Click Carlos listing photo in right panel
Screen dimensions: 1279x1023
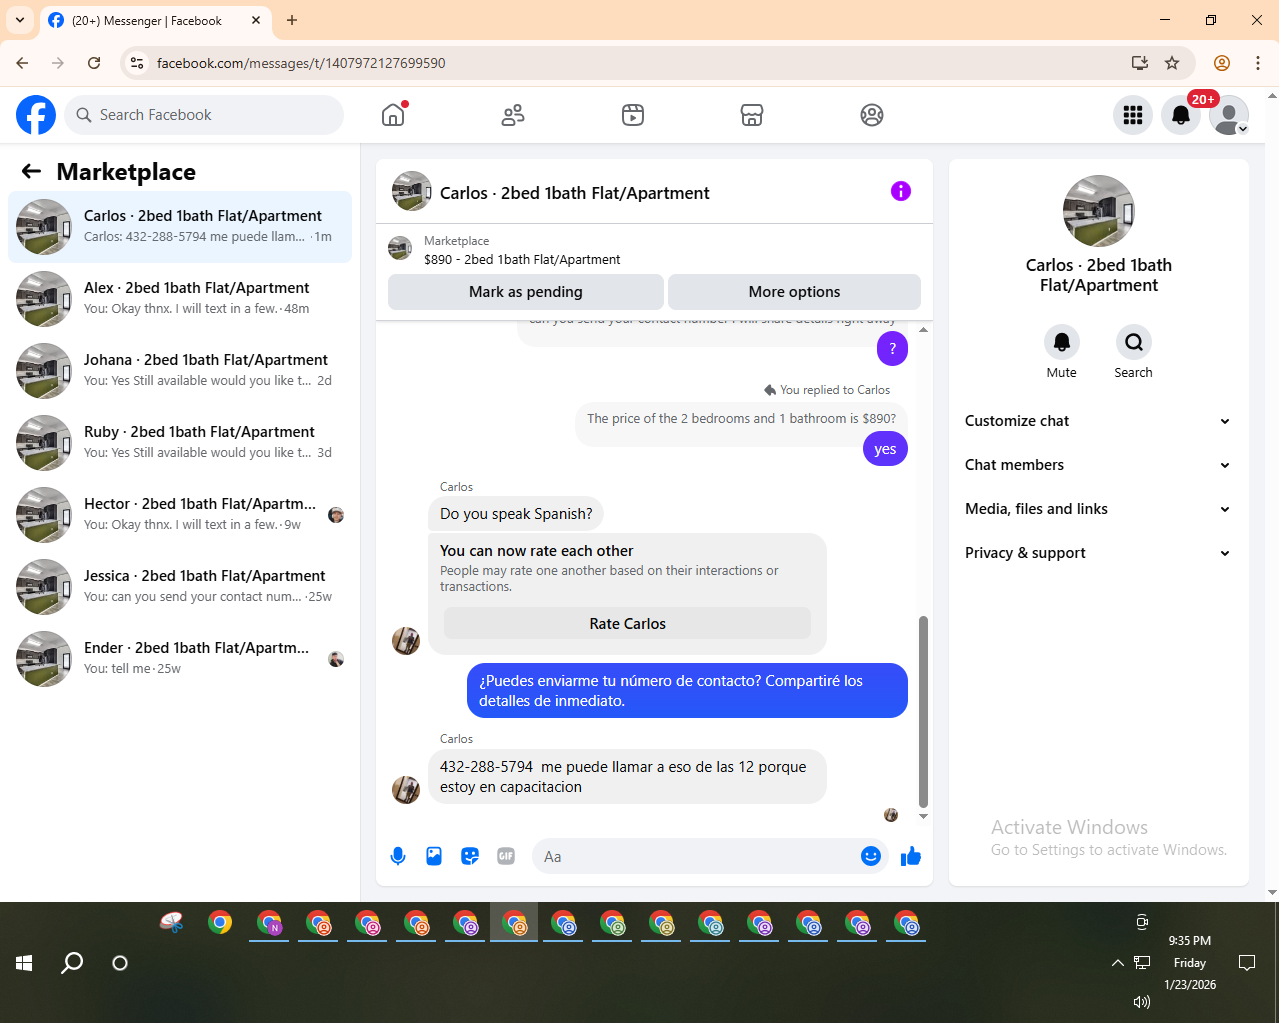click(1098, 211)
